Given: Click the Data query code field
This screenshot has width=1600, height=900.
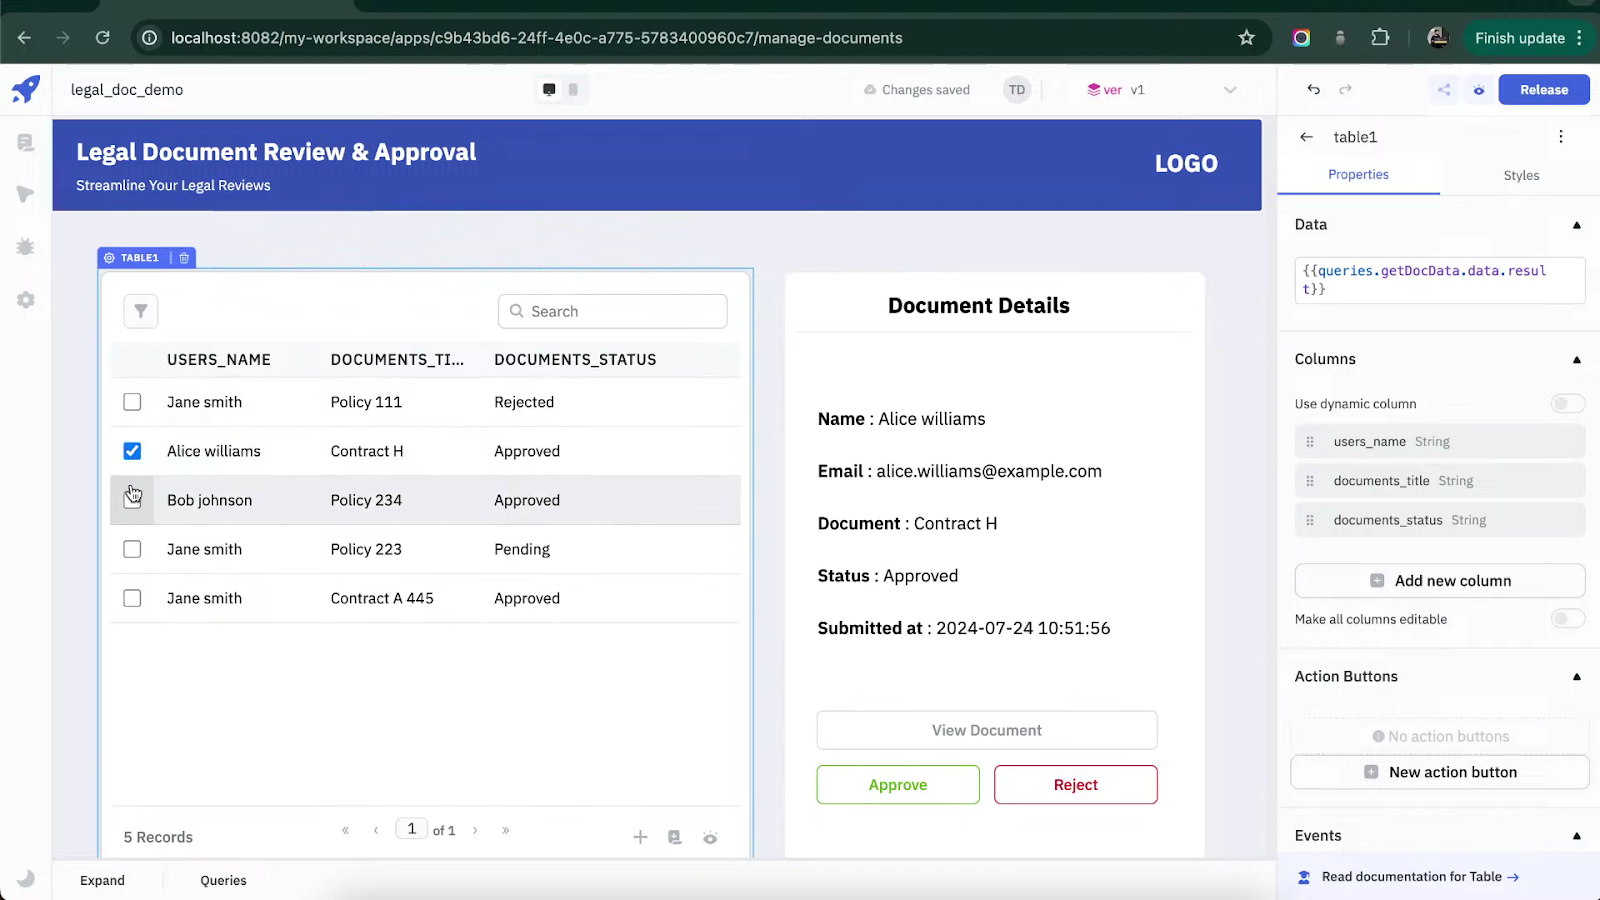Looking at the screenshot, I should pos(1440,280).
